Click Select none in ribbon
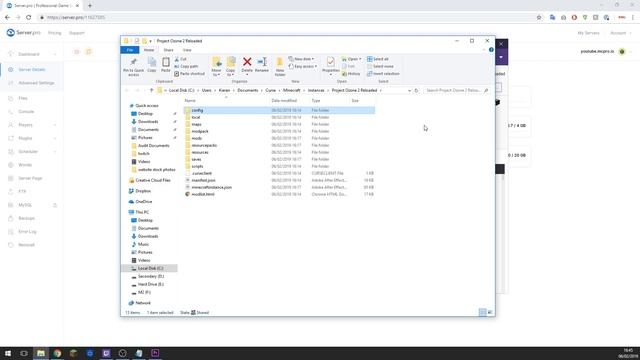640x360 pixels. 380,67
